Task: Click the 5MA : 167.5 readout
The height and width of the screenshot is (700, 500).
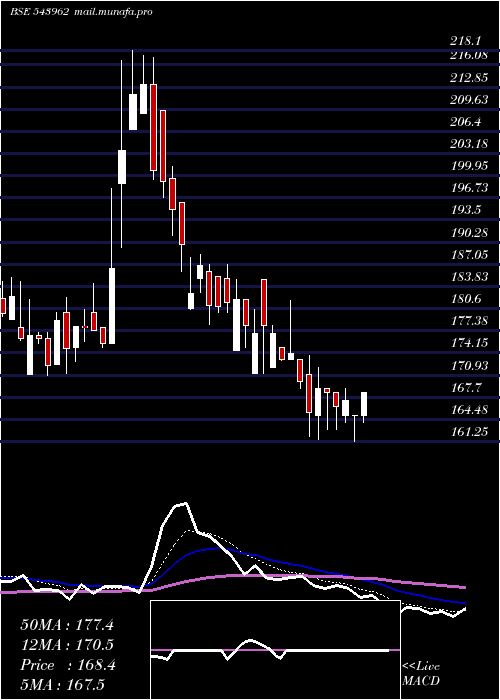Action: (62, 685)
